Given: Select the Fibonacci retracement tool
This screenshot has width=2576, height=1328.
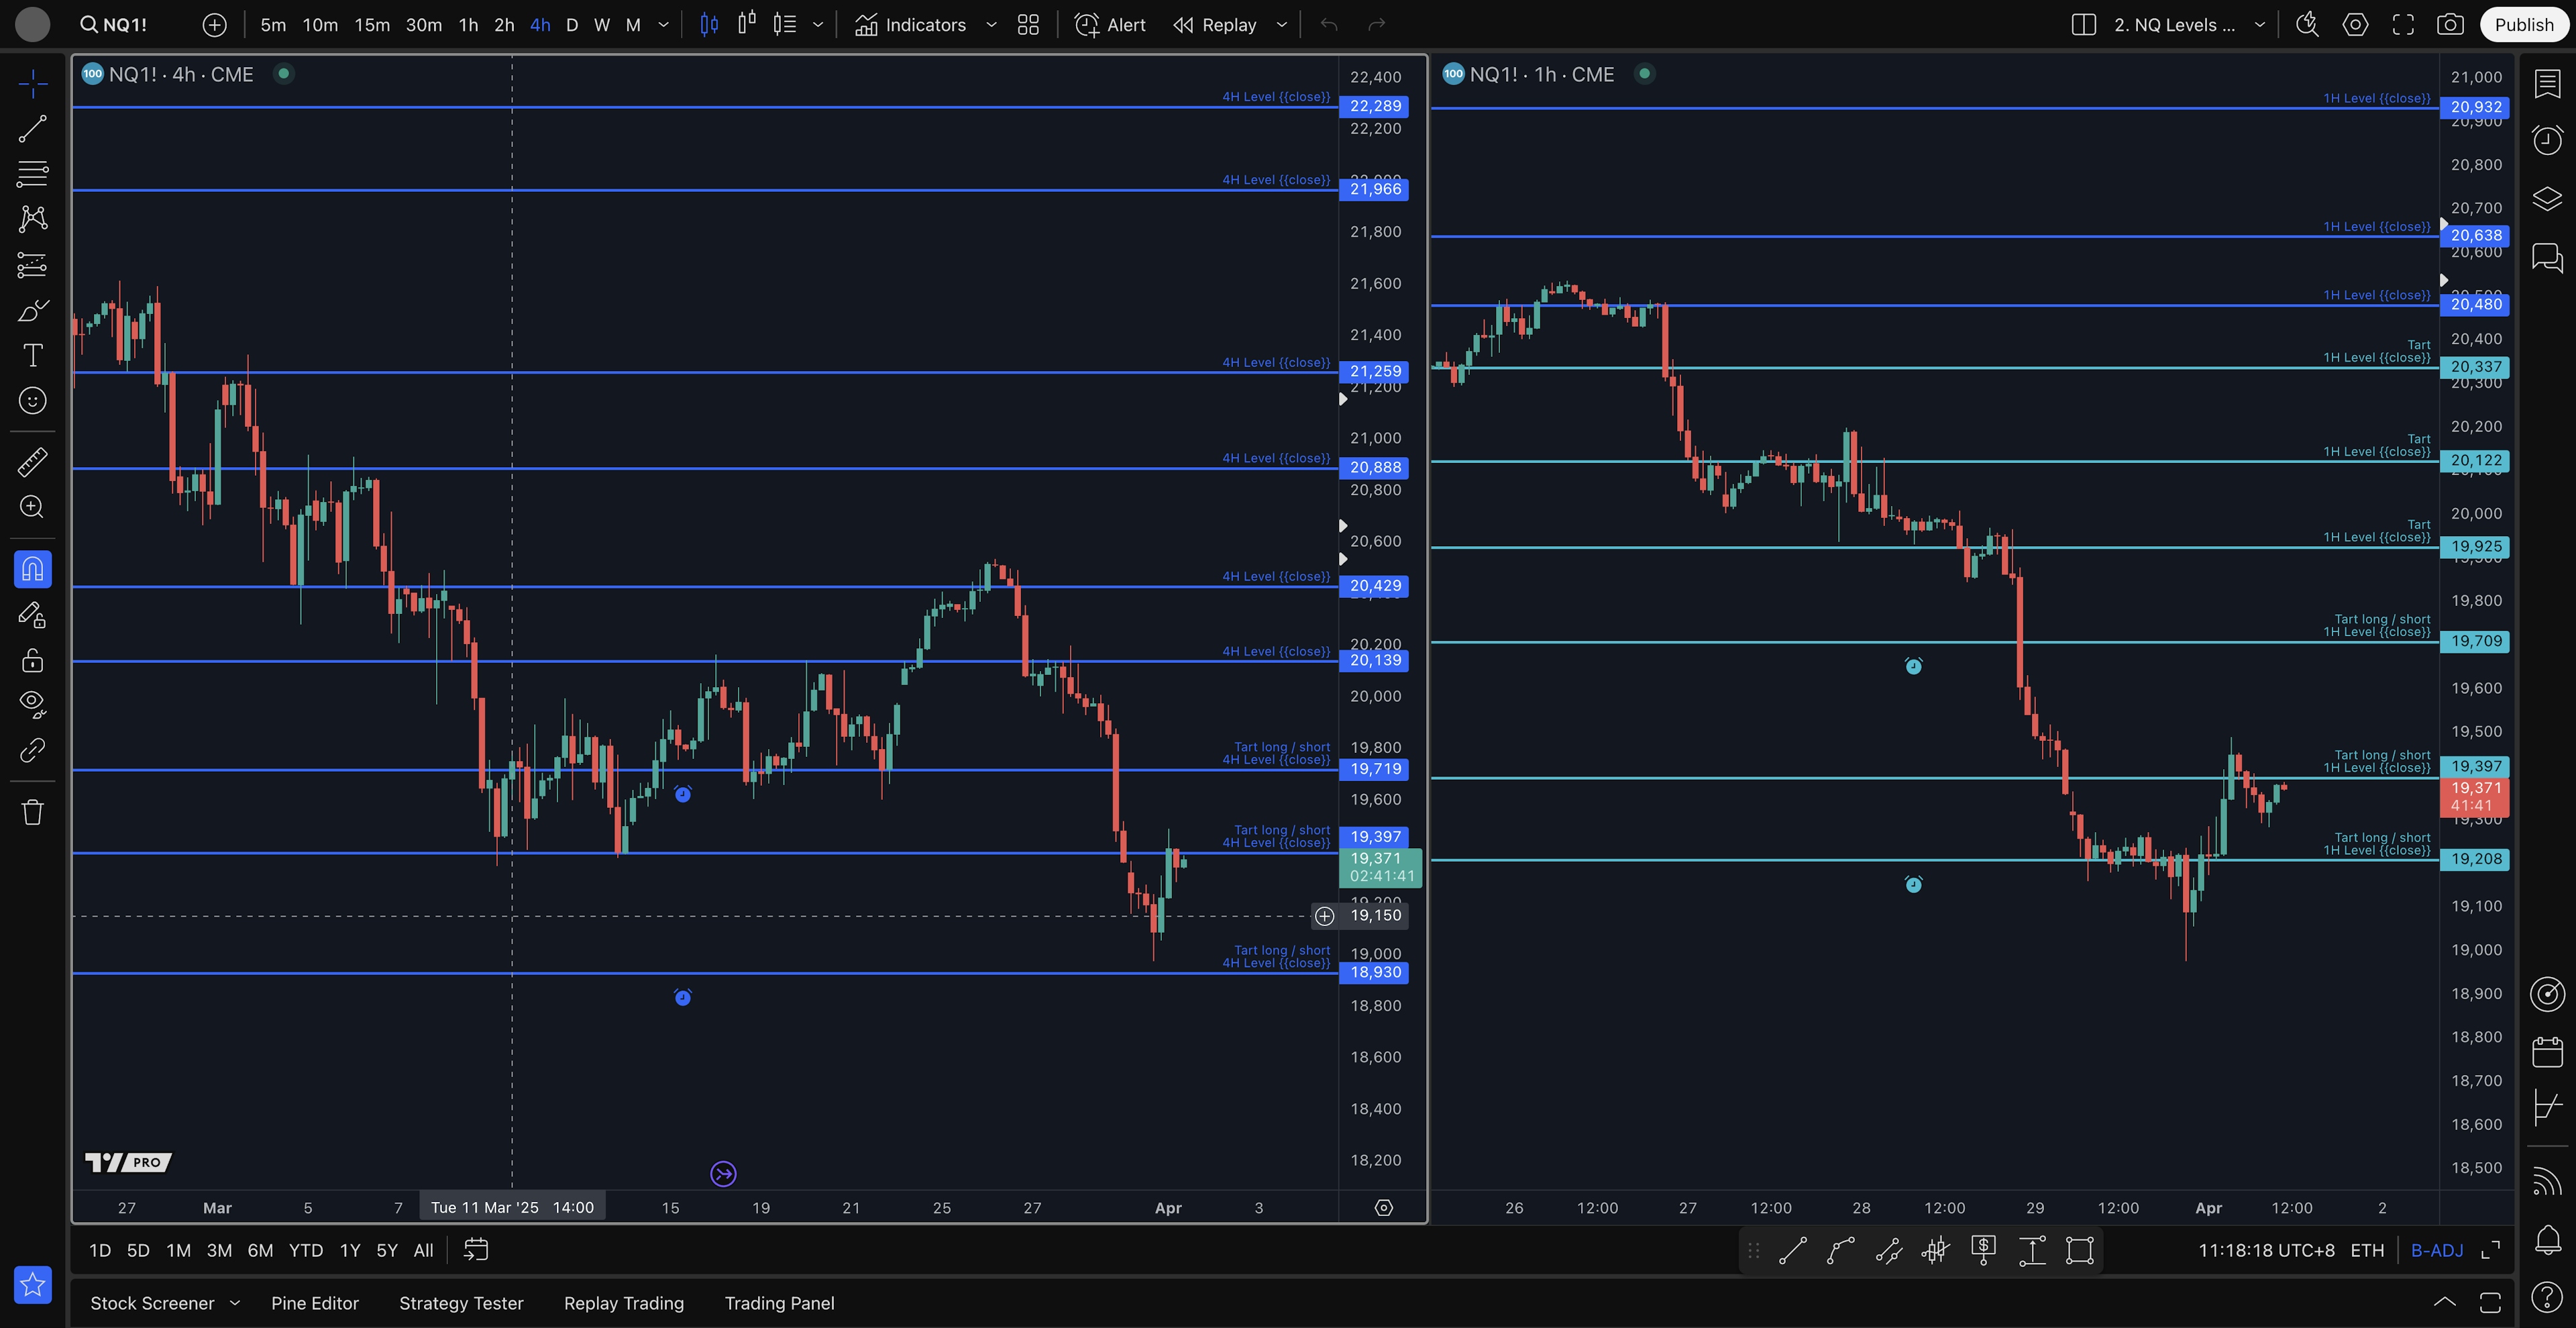Looking at the screenshot, I should click(x=32, y=174).
